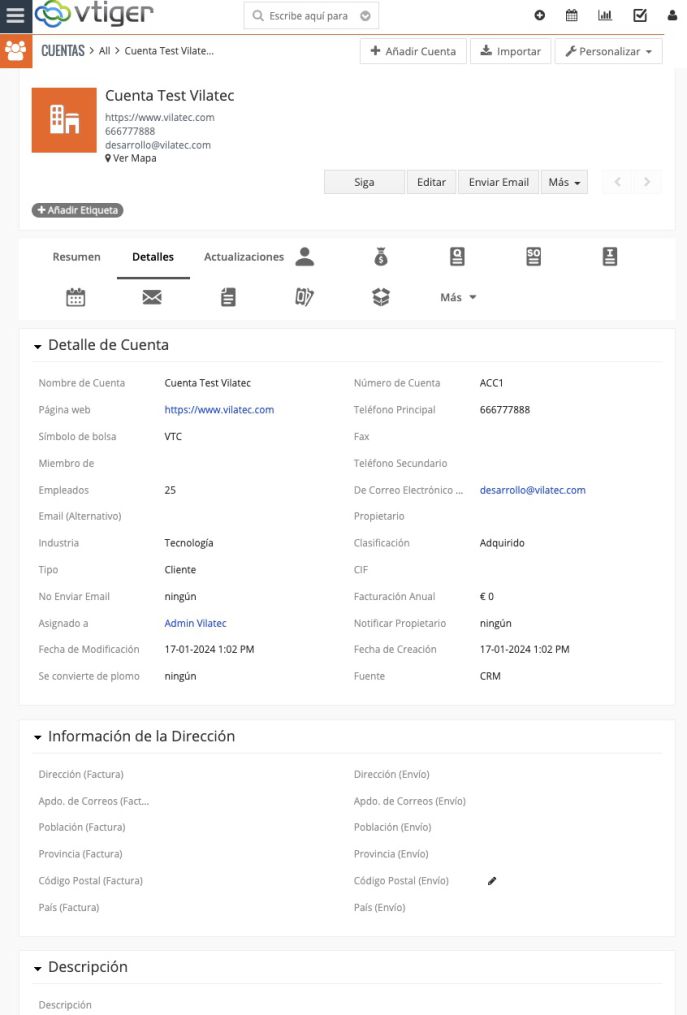Switch to the Actualizaciones tab
Viewport: 687px width, 1015px height.
click(x=243, y=257)
